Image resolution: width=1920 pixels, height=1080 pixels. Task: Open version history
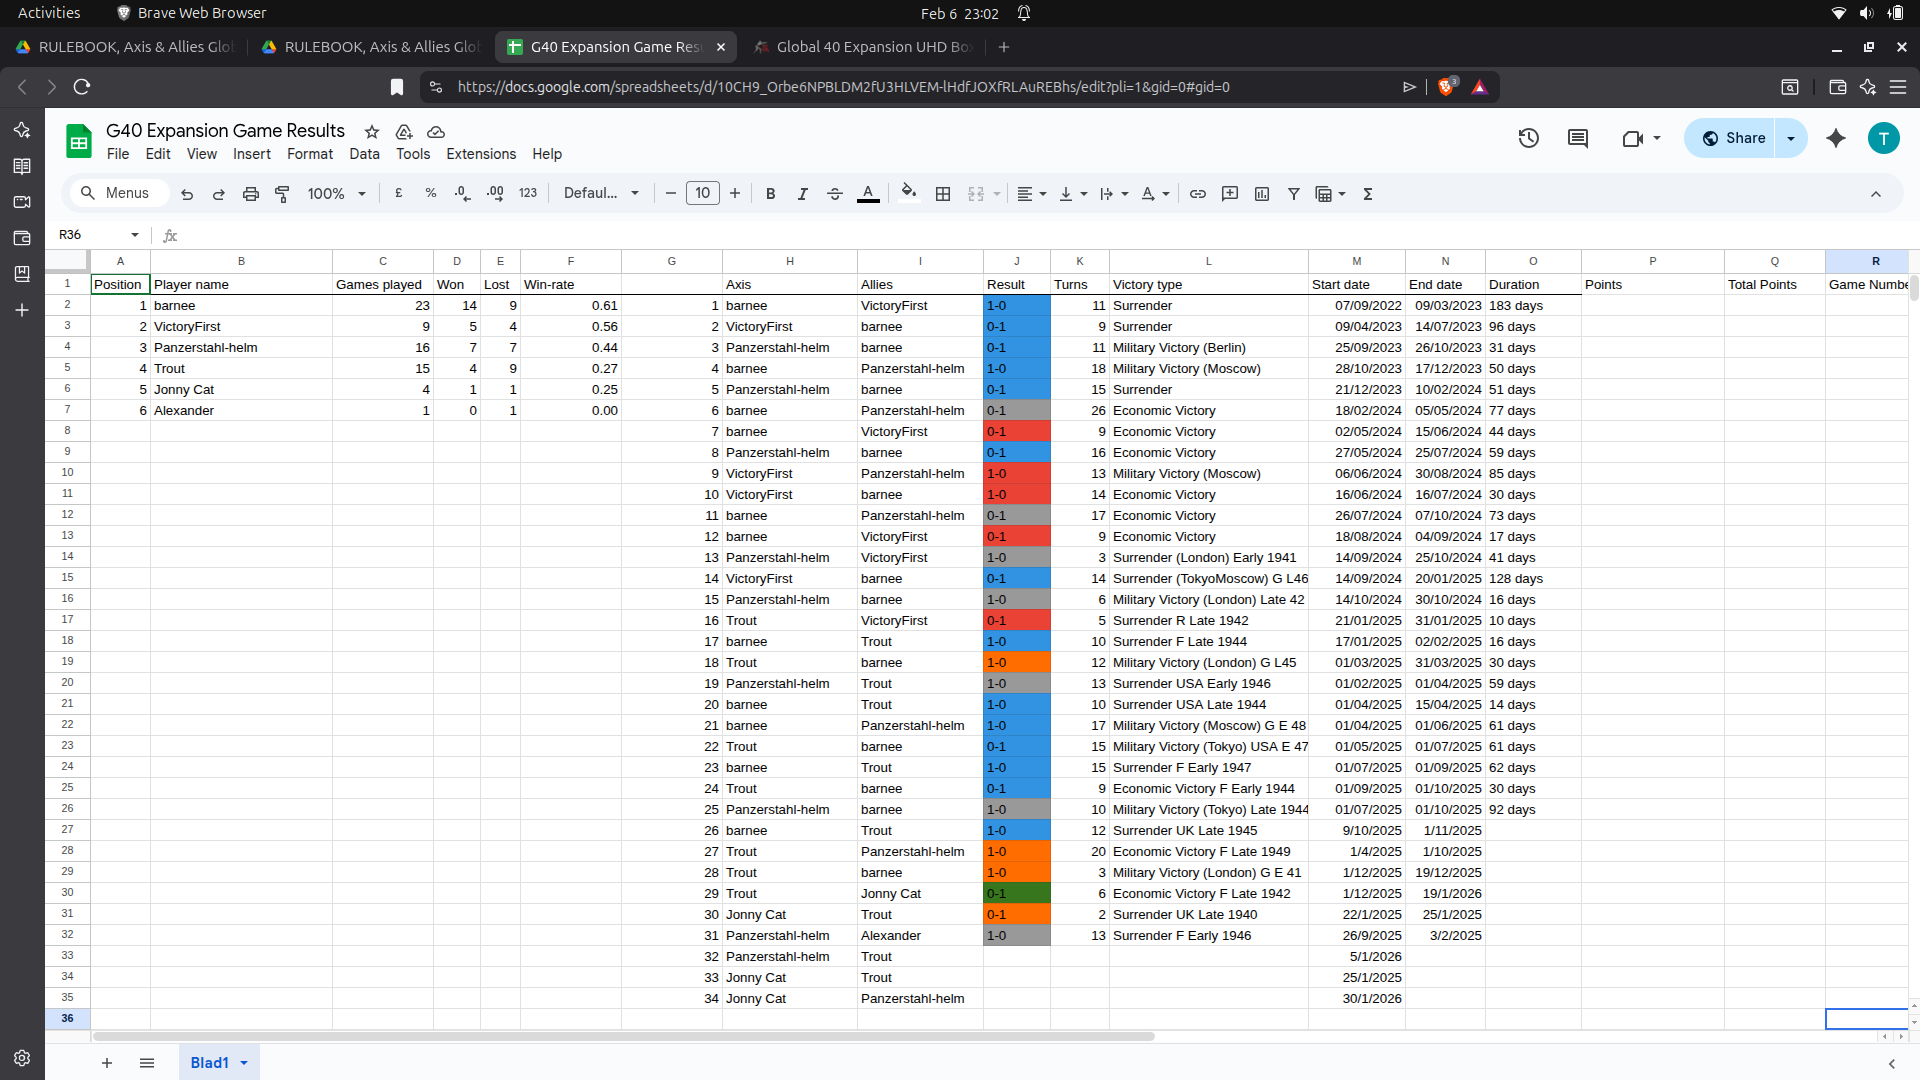click(x=1528, y=138)
